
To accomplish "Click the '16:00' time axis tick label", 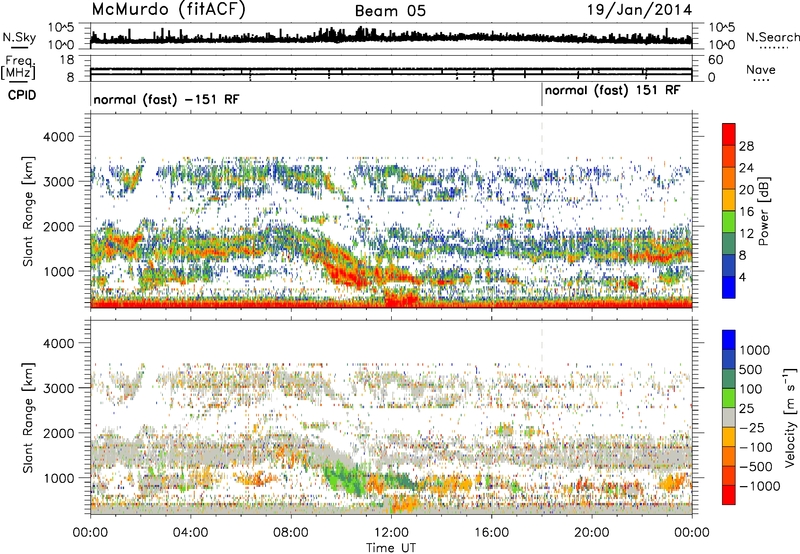I will [x=491, y=533].
